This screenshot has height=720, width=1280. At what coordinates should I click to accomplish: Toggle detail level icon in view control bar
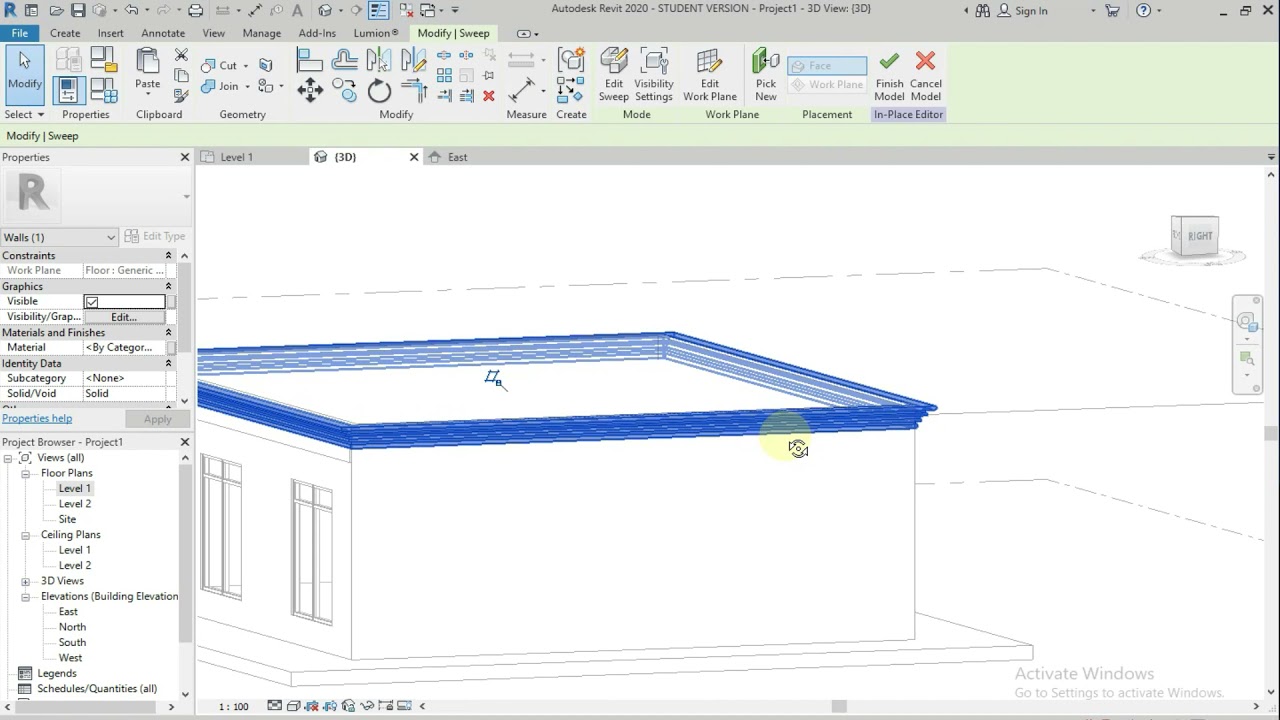tap(275, 706)
